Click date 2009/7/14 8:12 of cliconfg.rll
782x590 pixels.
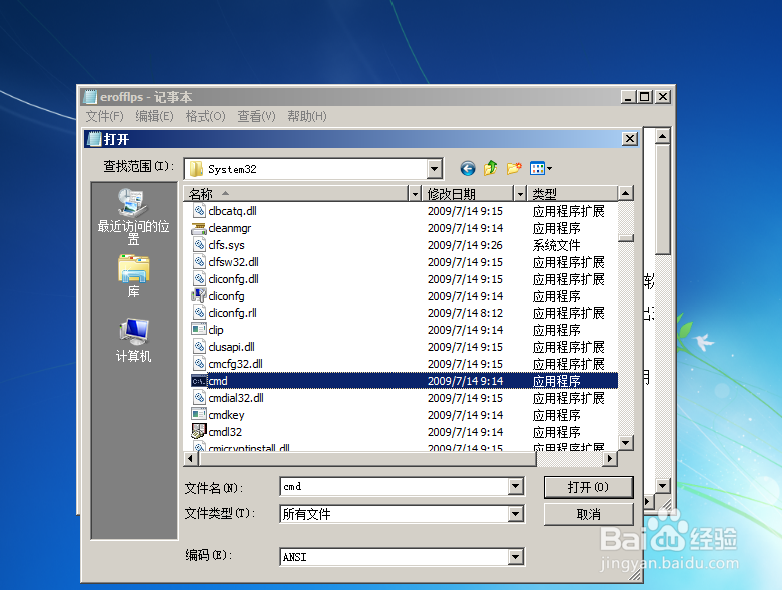coord(465,313)
